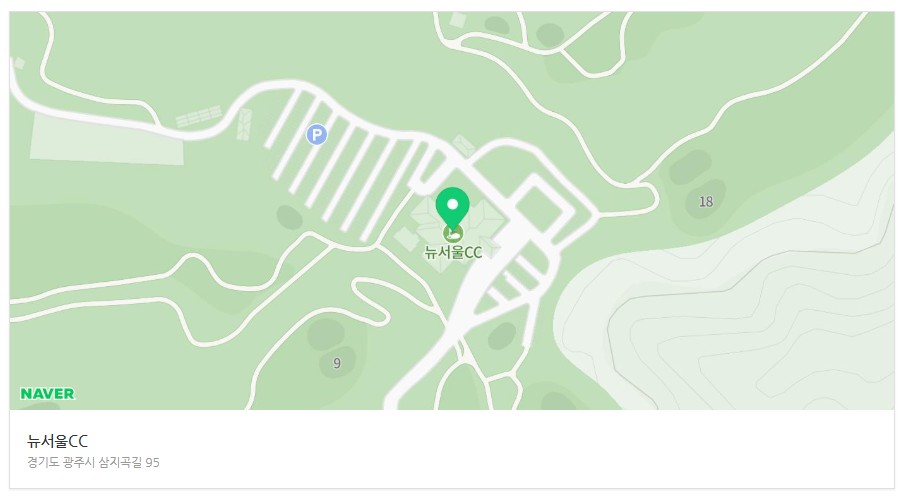Click the hole 18 number label

tap(705, 201)
